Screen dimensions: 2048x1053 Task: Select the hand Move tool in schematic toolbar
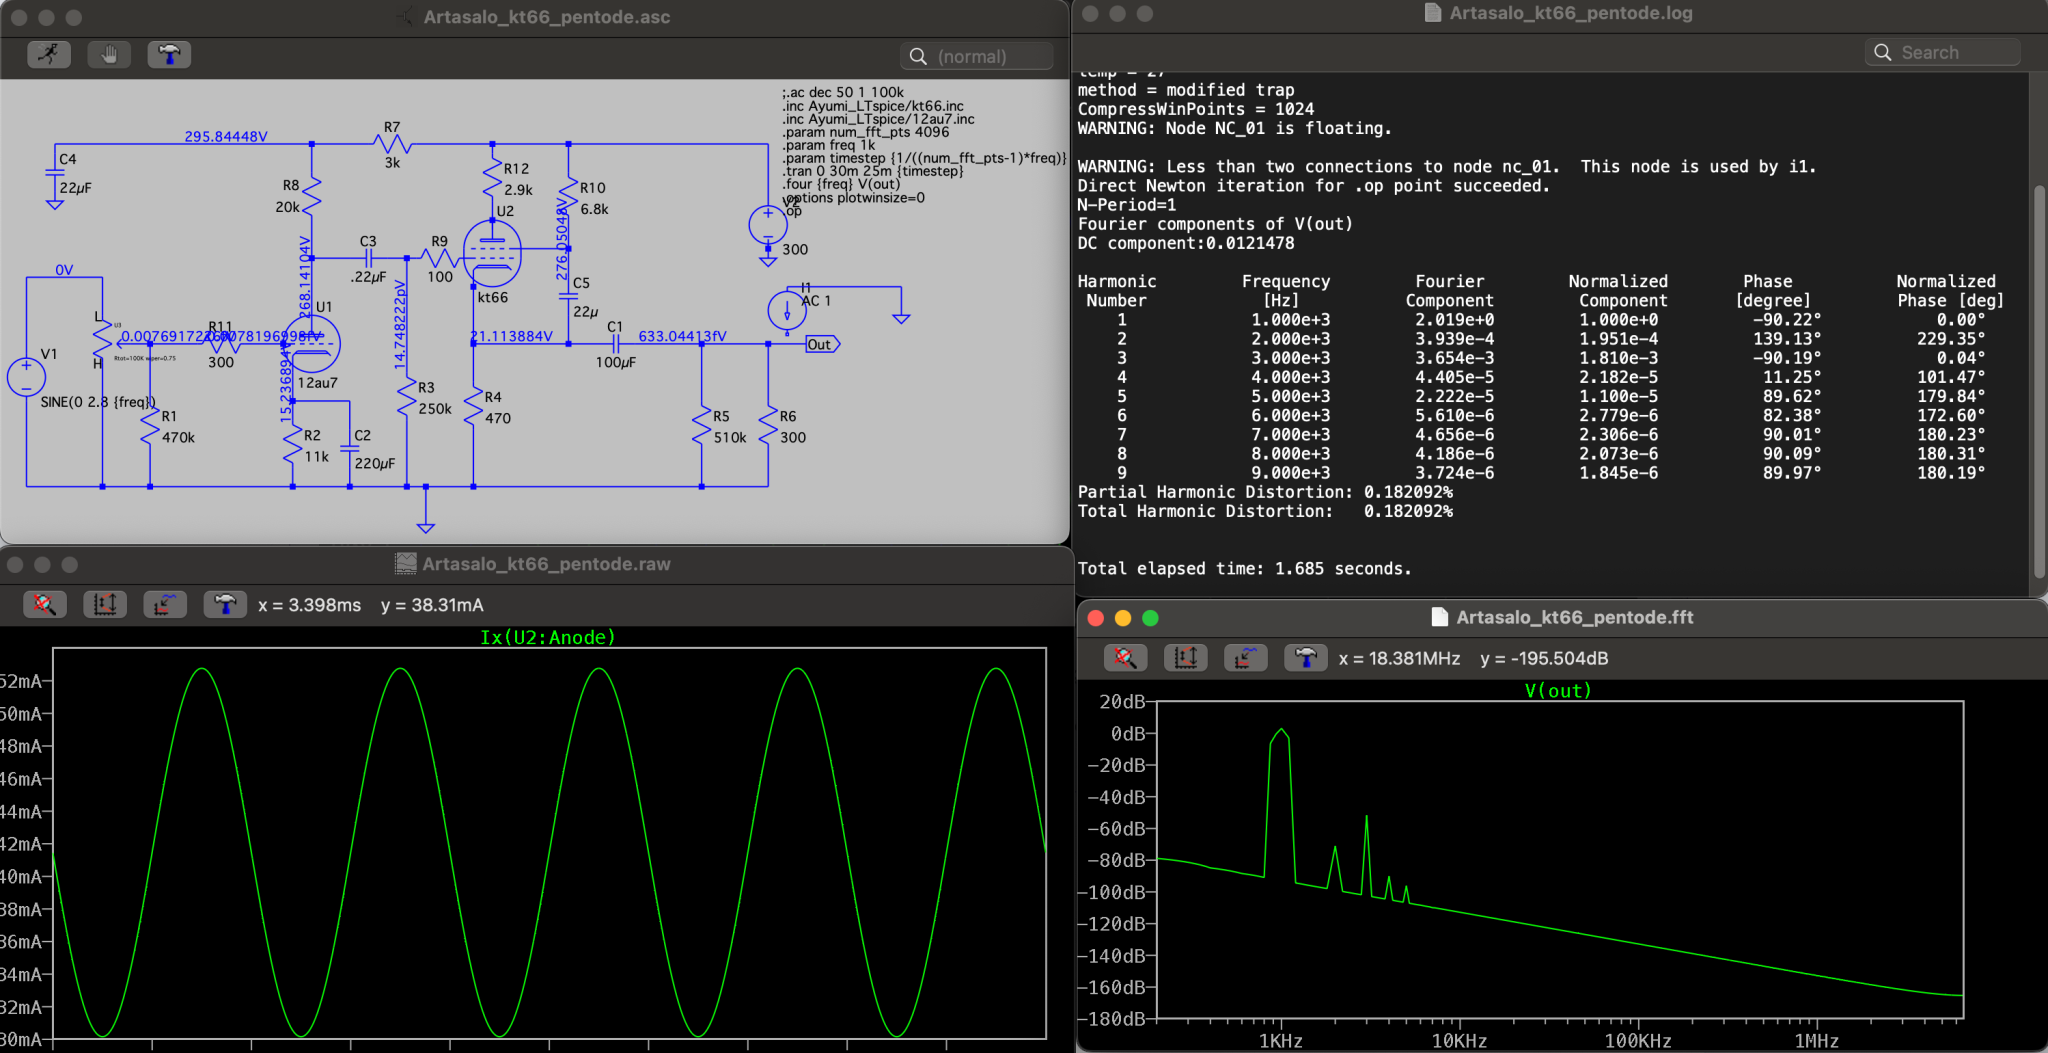[109, 55]
